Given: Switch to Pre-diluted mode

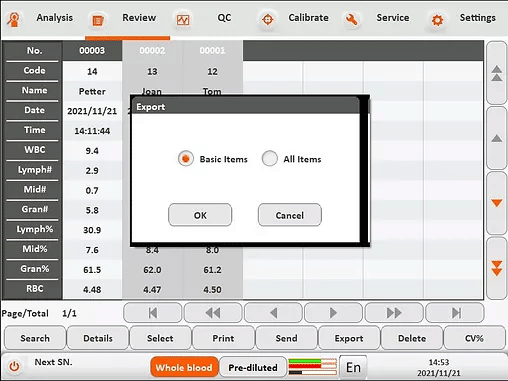Looking at the screenshot, I should click(x=253, y=367).
